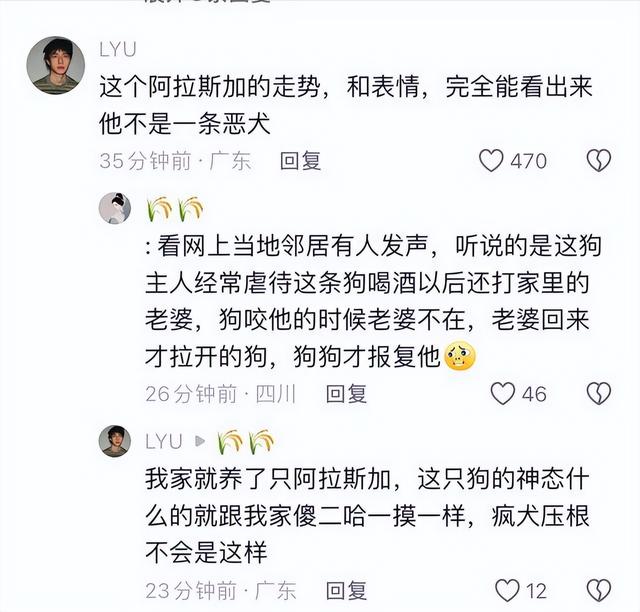Viewport: 640px width, 612px height.
Task: Open the wheat-emoji user's avatar
Action: [115, 209]
